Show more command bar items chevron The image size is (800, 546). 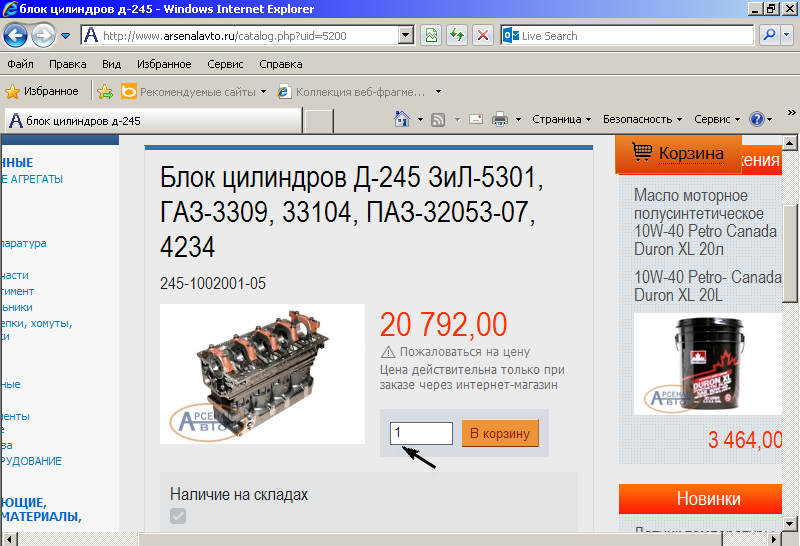pyautogui.click(x=791, y=112)
